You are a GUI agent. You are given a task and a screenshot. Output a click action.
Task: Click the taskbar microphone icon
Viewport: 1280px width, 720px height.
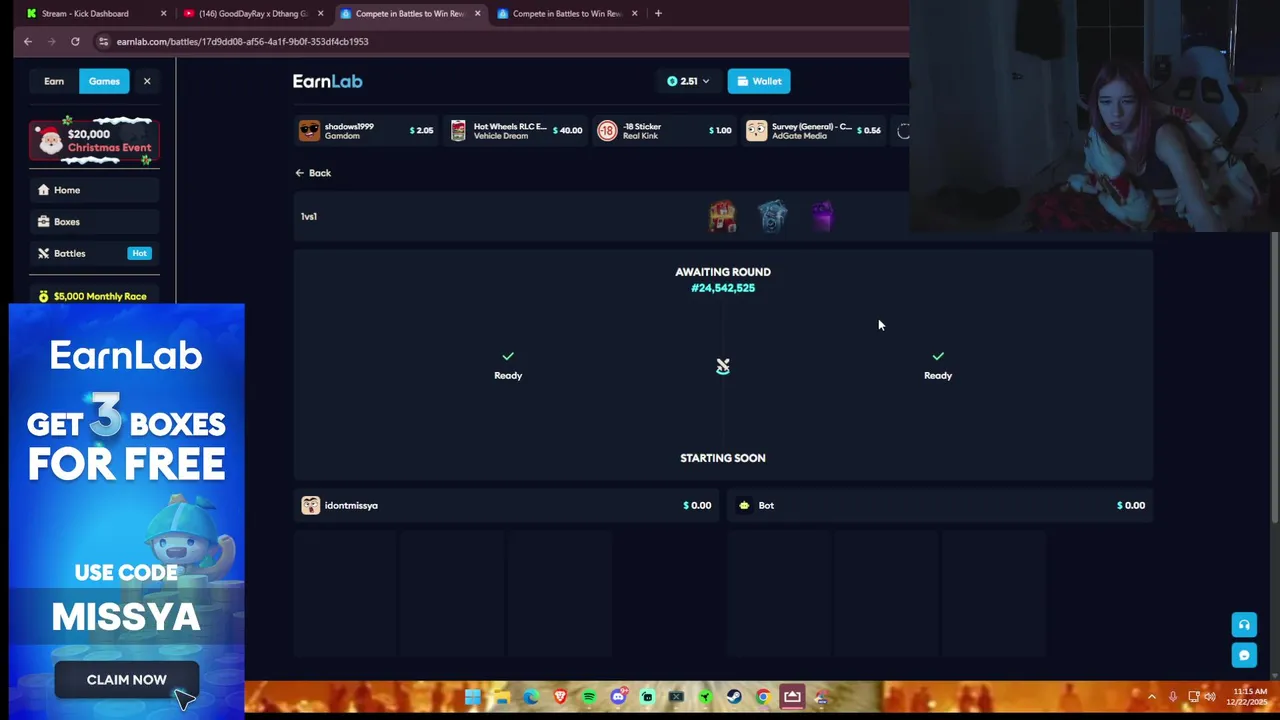(1173, 697)
